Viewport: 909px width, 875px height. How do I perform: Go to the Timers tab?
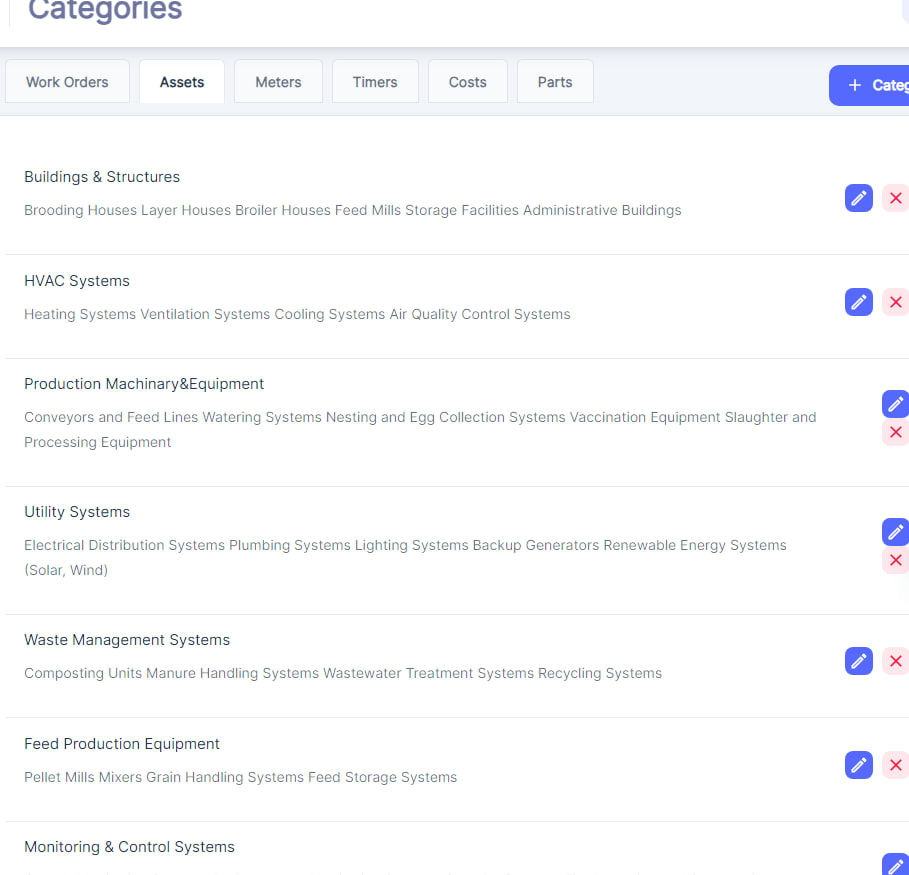pos(375,82)
